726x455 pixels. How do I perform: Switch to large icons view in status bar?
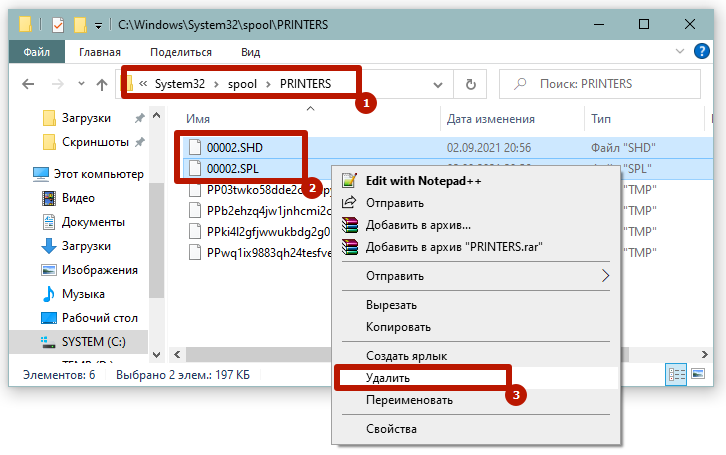697,374
